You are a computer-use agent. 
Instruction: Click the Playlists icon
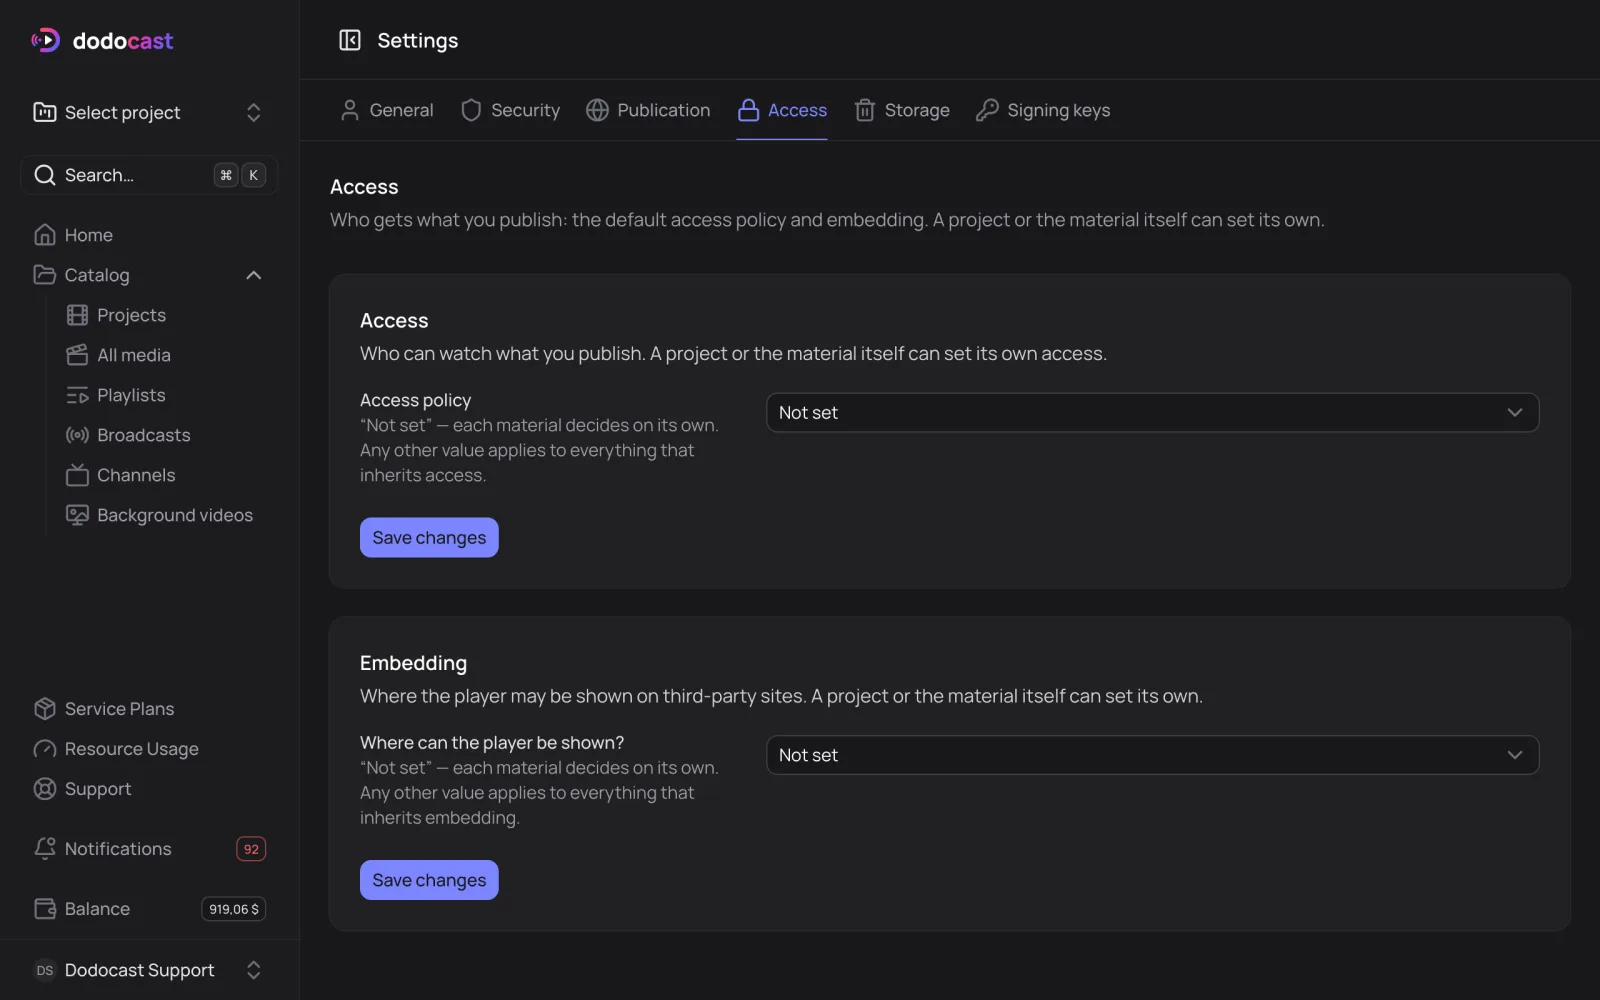click(77, 395)
